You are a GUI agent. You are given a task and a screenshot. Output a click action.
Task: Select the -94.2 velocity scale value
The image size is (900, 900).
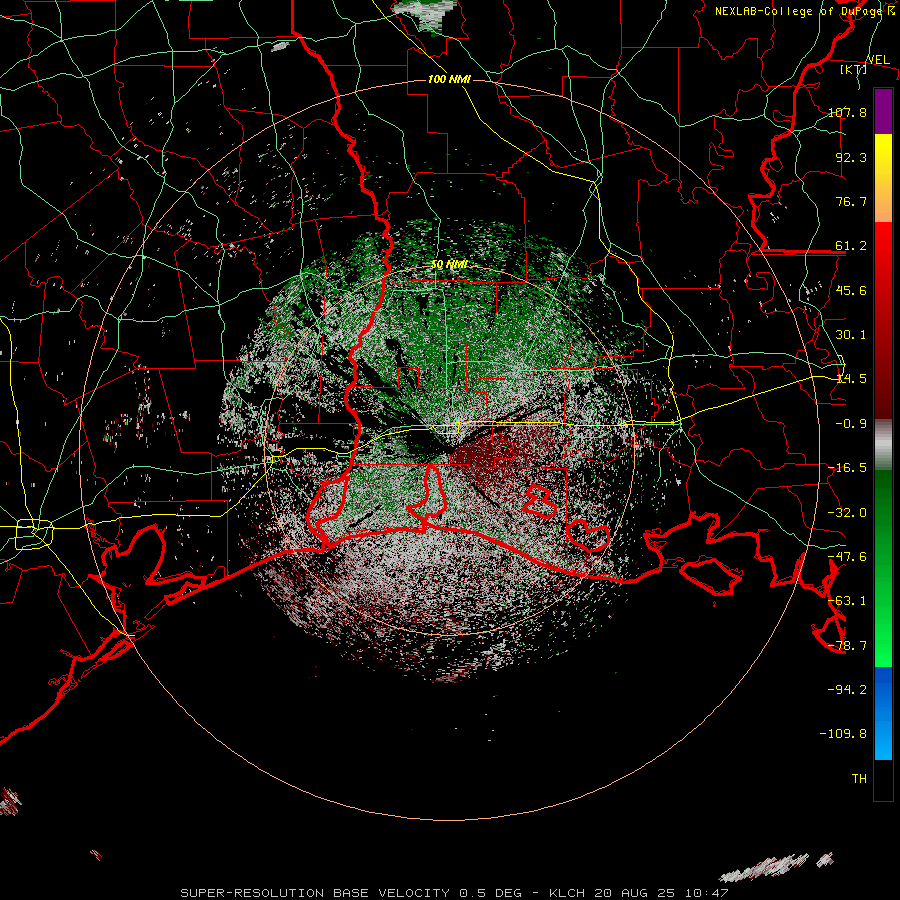click(x=847, y=690)
